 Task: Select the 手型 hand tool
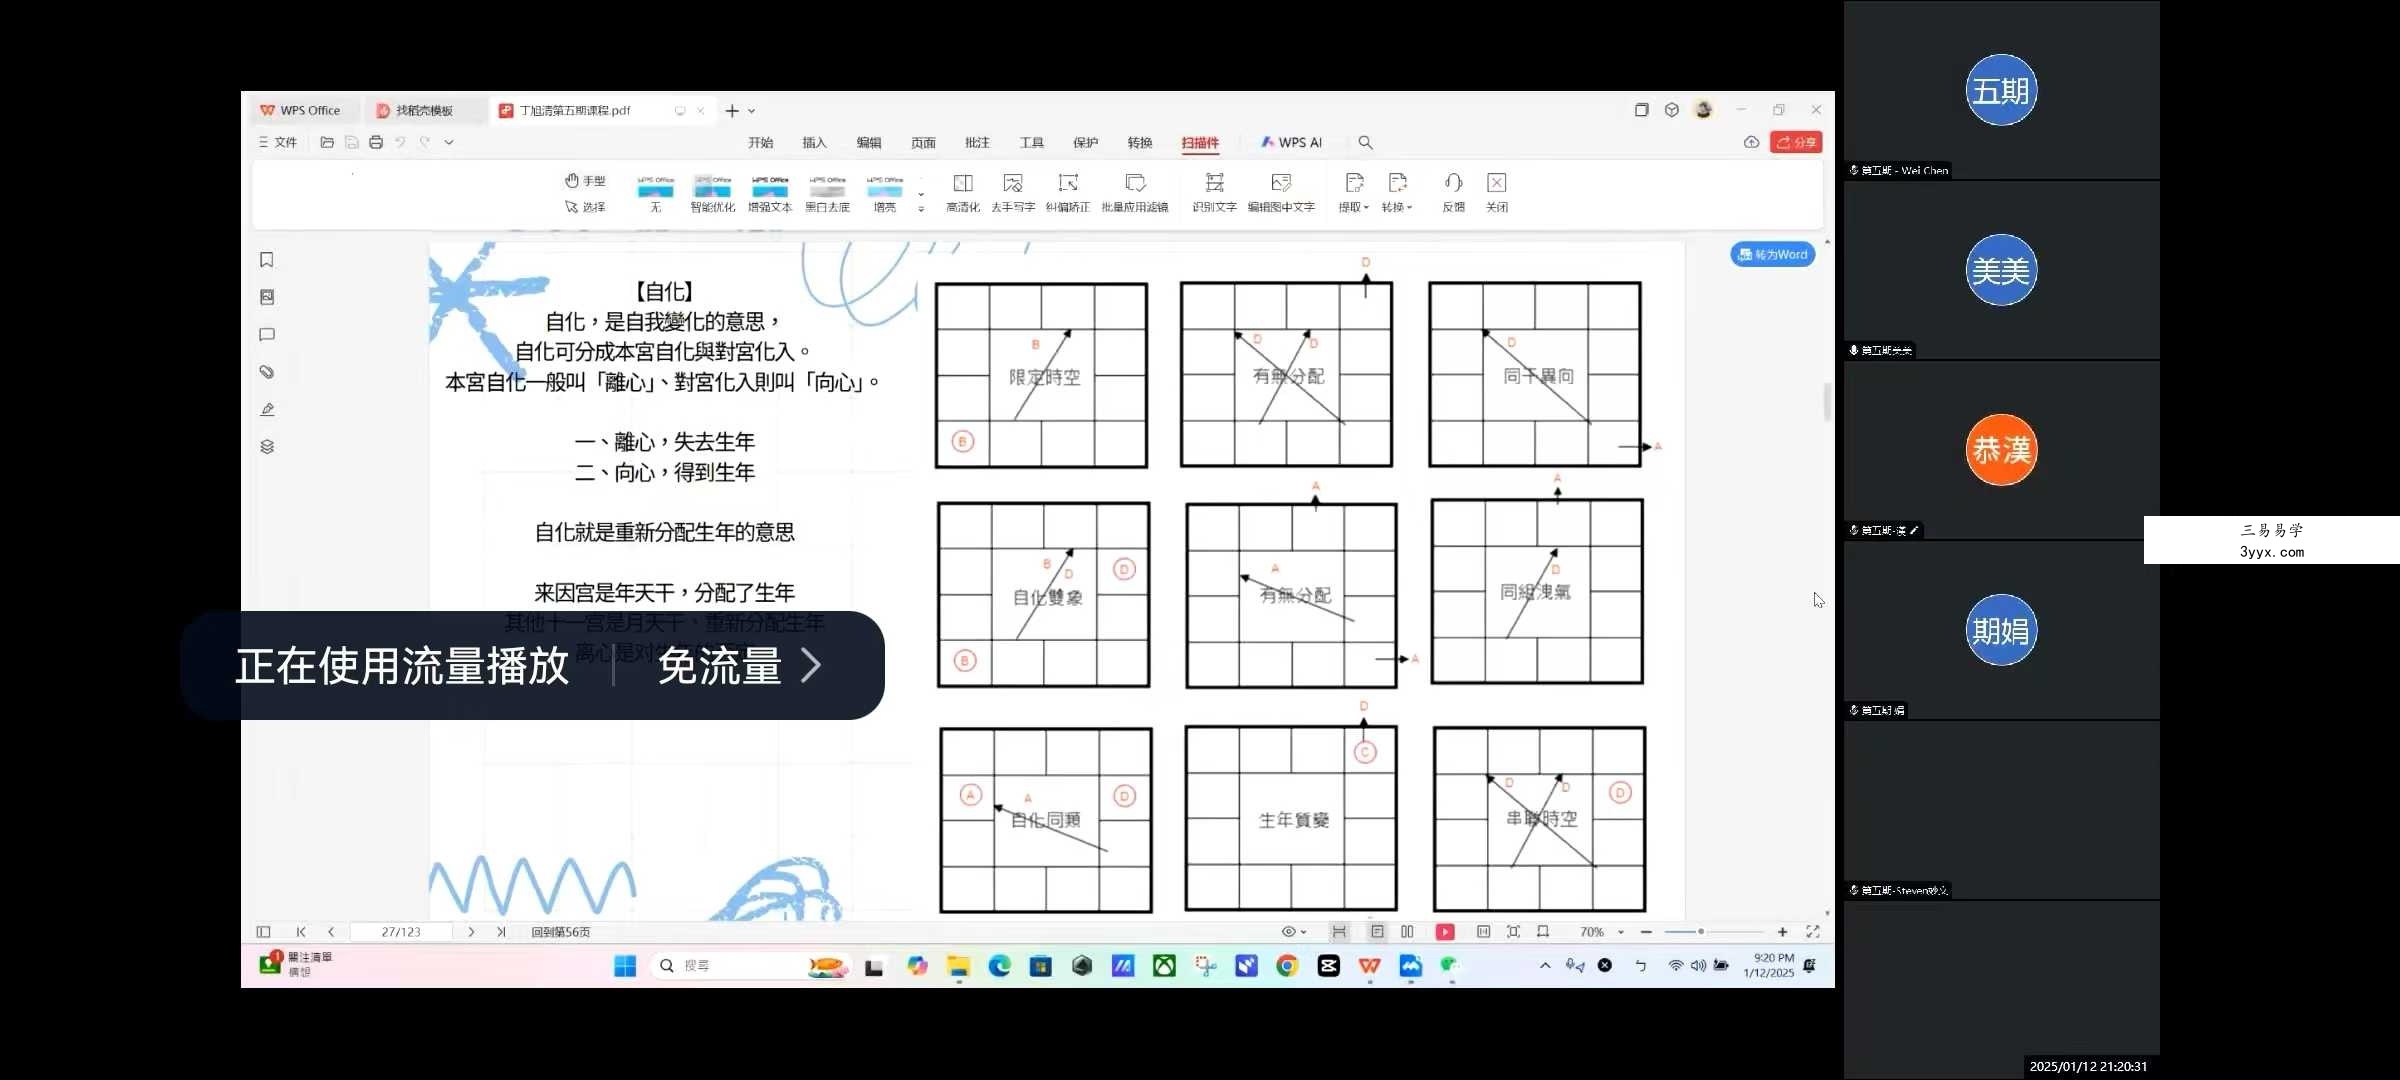click(x=586, y=181)
